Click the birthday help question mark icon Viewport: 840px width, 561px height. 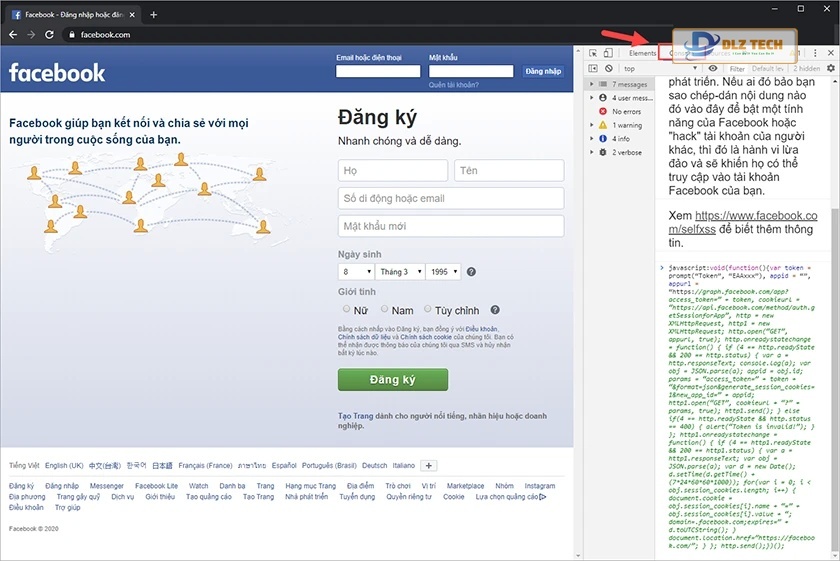coord(471,272)
